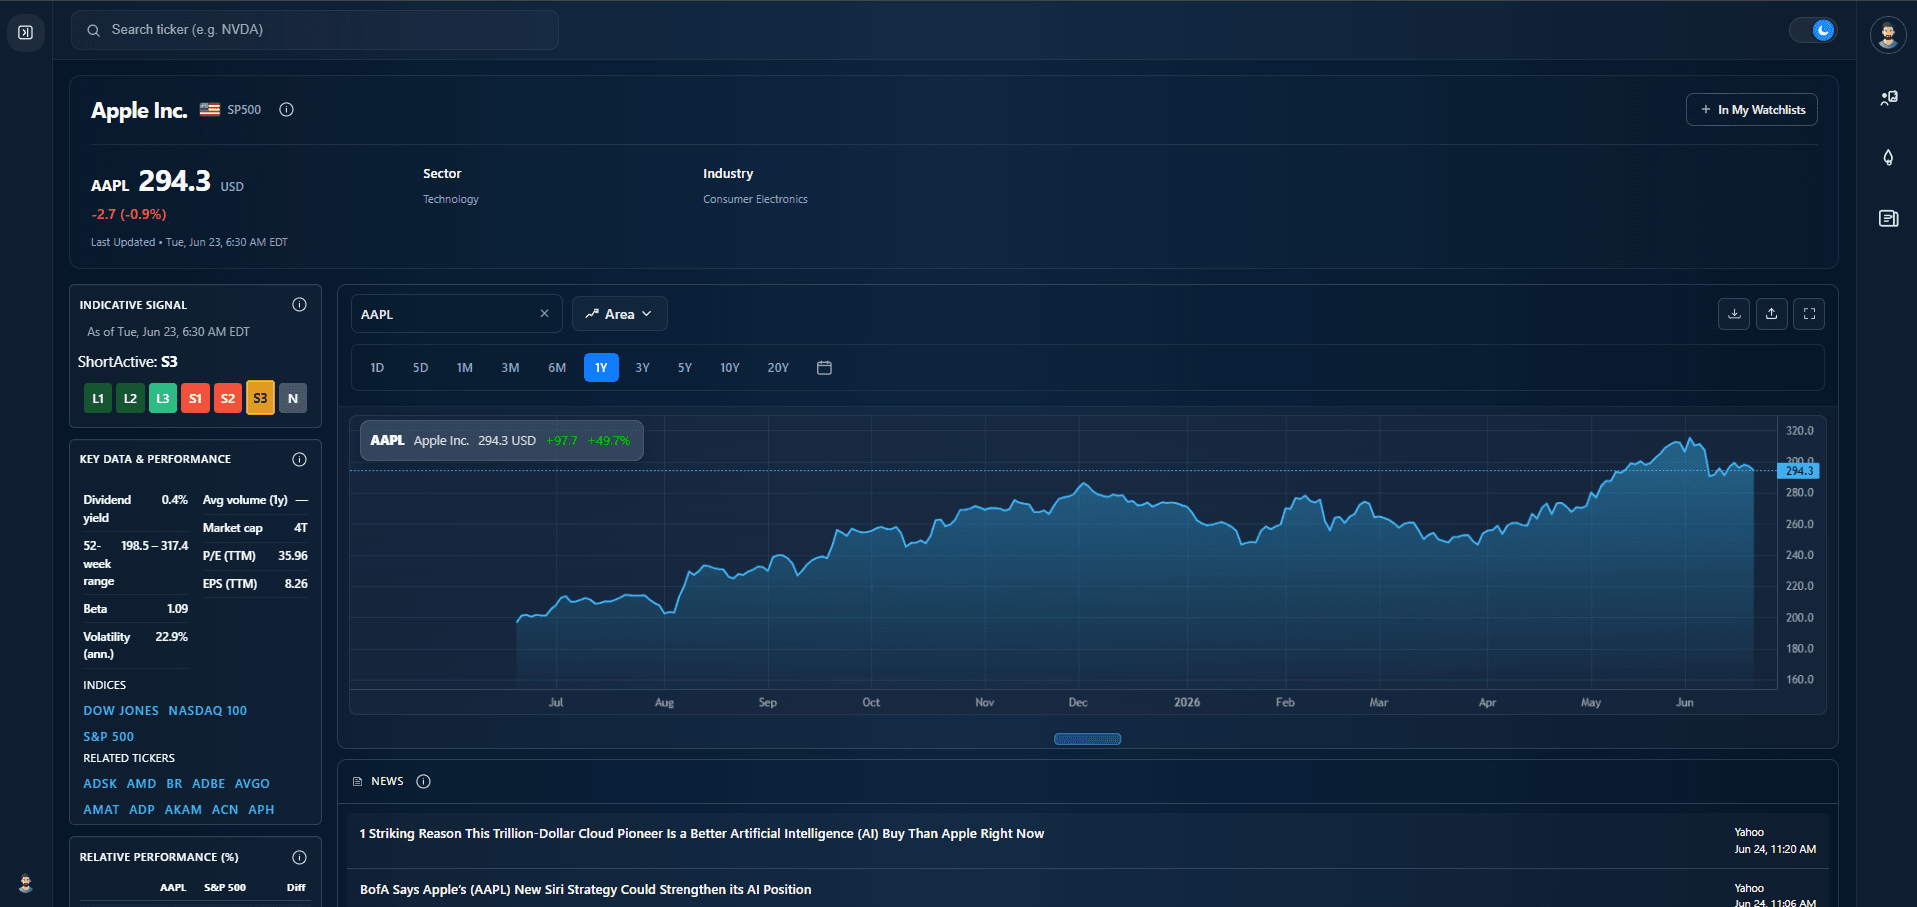Switch chart to 5Y range

(x=684, y=368)
